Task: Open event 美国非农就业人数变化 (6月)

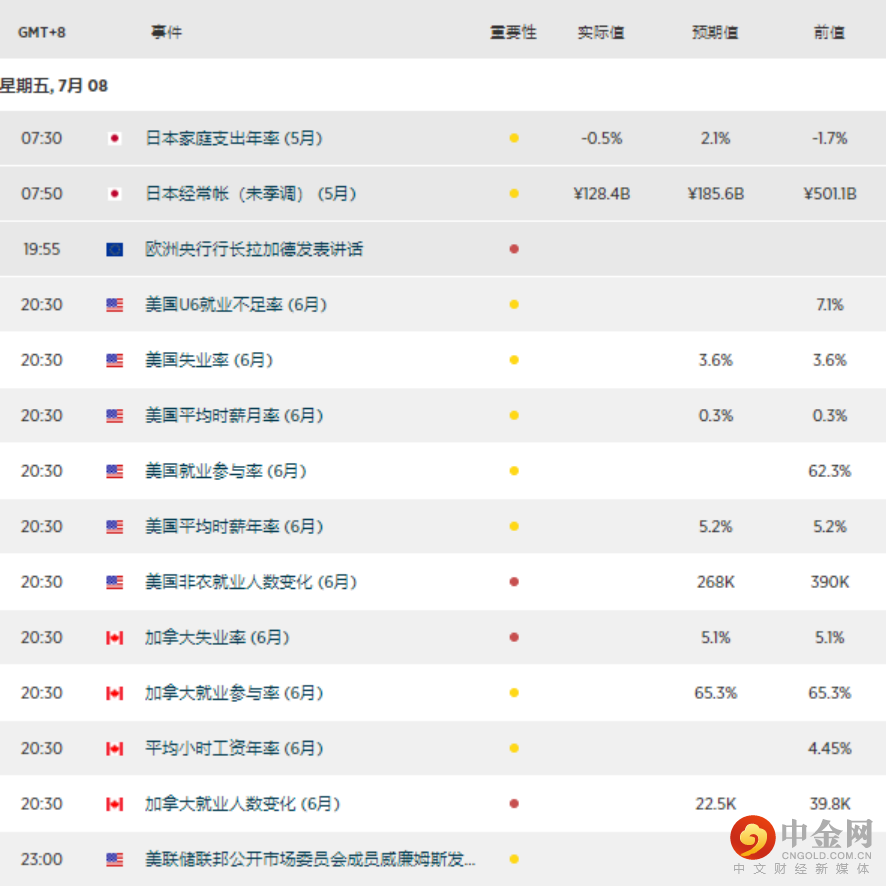Action: click(251, 582)
